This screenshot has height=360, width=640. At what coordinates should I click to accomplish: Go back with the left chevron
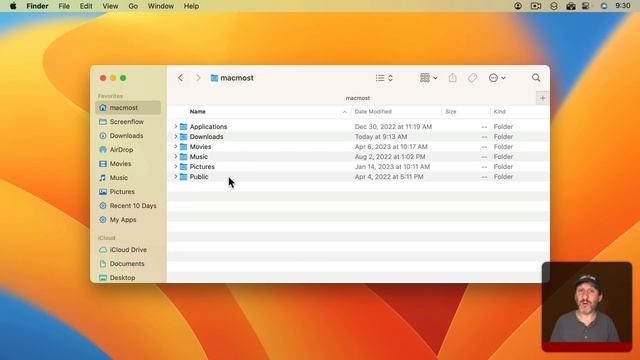point(180,78)
